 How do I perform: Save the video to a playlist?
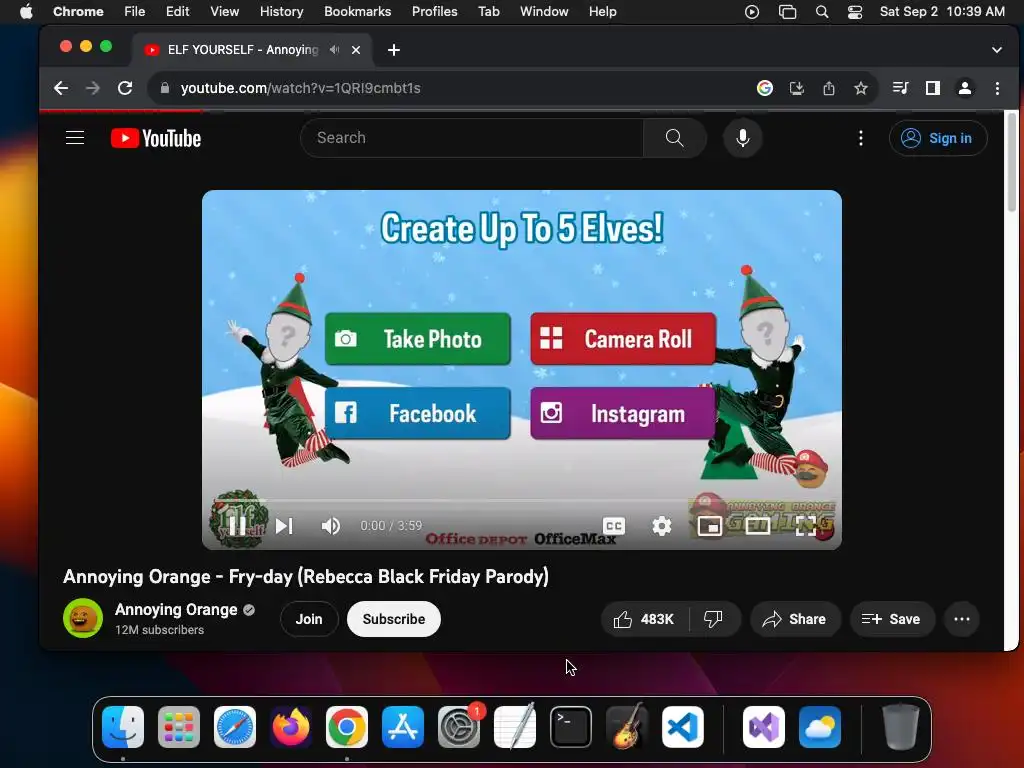pyautogui.click(x=891, y=619)
